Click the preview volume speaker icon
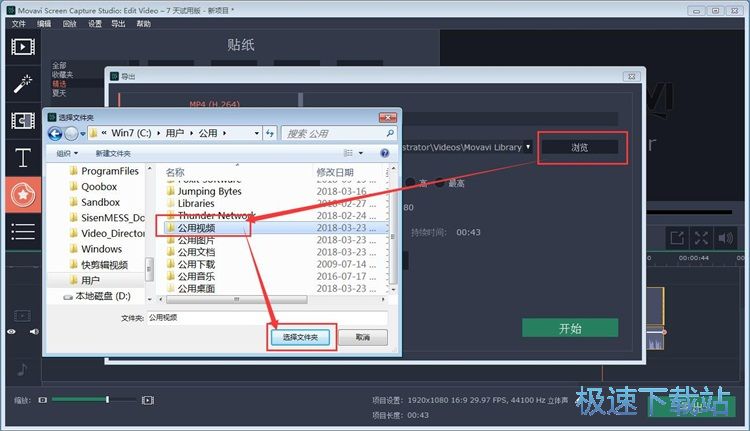Image resolution: width=750 pixels, height=431 pixels. (726, 238)
